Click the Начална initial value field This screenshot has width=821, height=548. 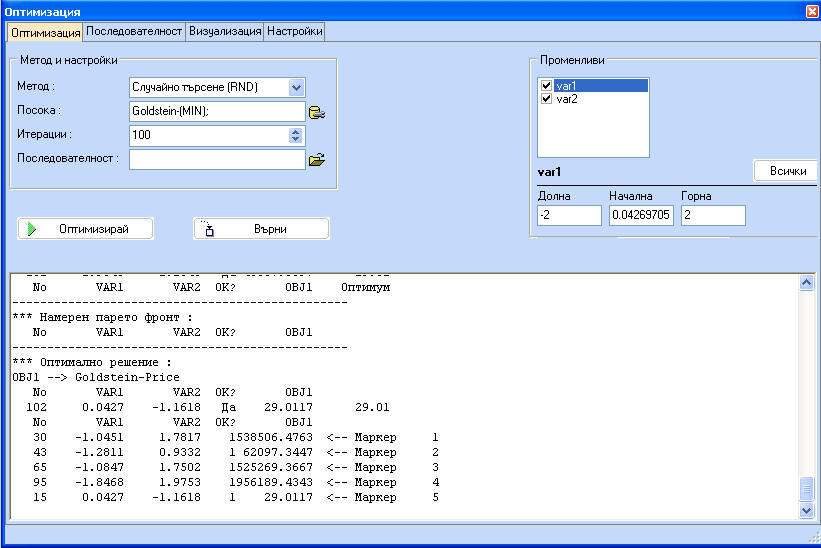tap(641, 216)
